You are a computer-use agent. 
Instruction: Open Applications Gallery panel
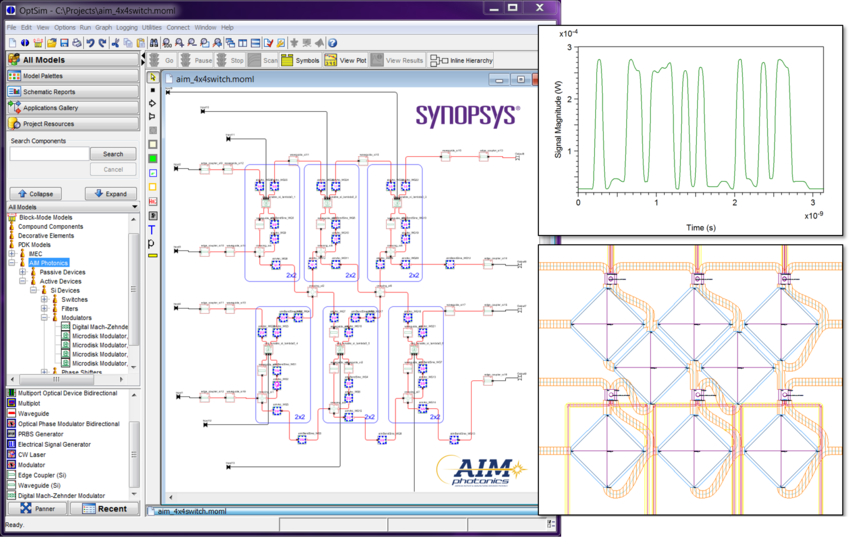click(x=73, y=108)
